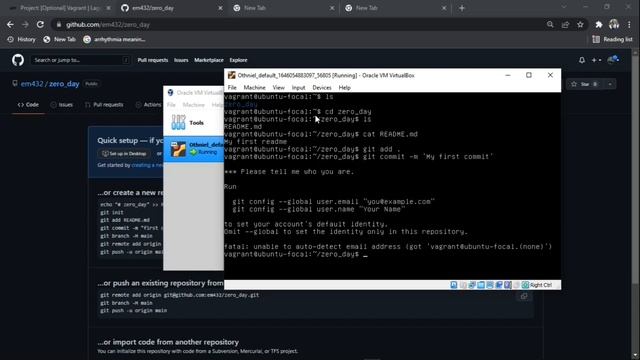Screen dimensions: 640x360
Task: Open the GitHub home logo
Action: pyautogui.click(x=18, y=60)
